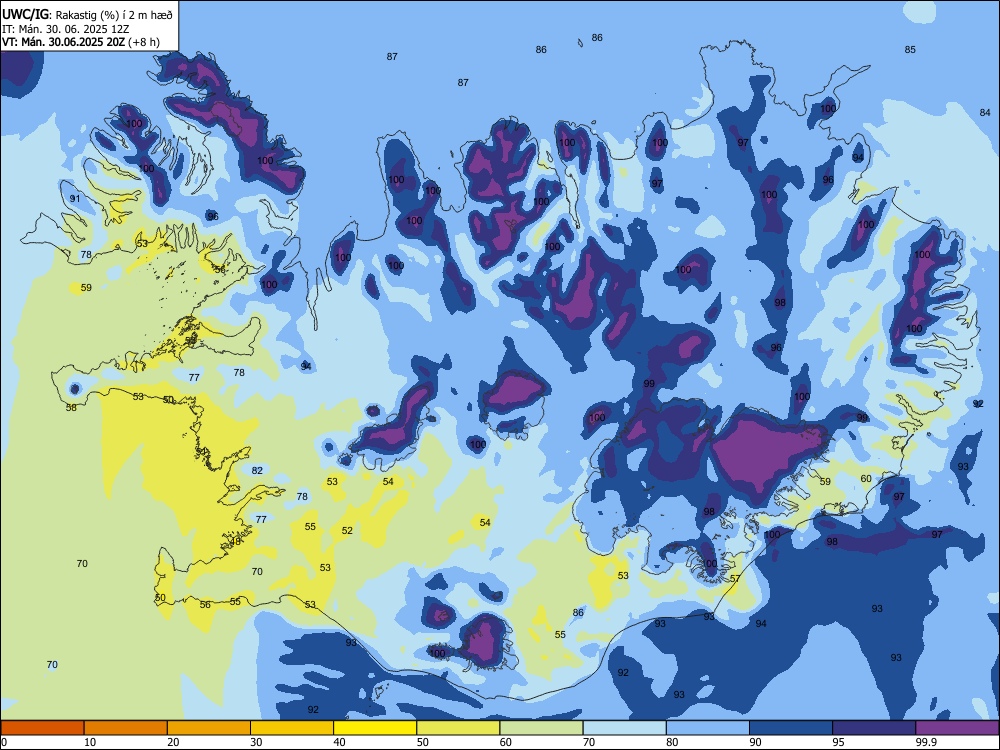Image resolution: width=1000 pixels, height=750 pixels.
Task: Click the 30–40 golden legend swatch
Action: [292, 728]
